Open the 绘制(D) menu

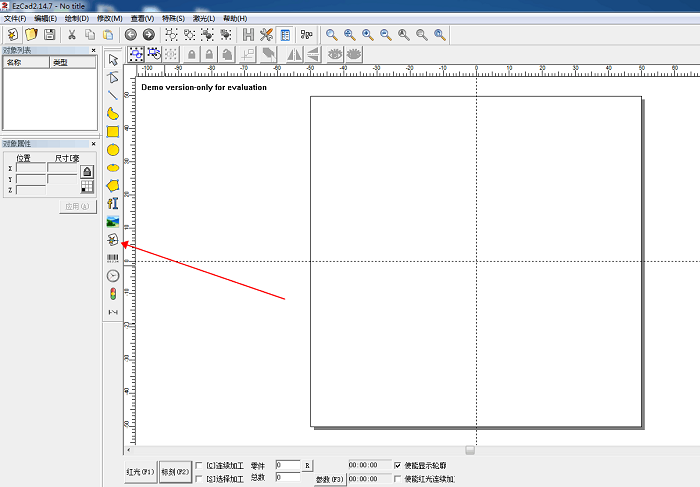pos(77,18)
